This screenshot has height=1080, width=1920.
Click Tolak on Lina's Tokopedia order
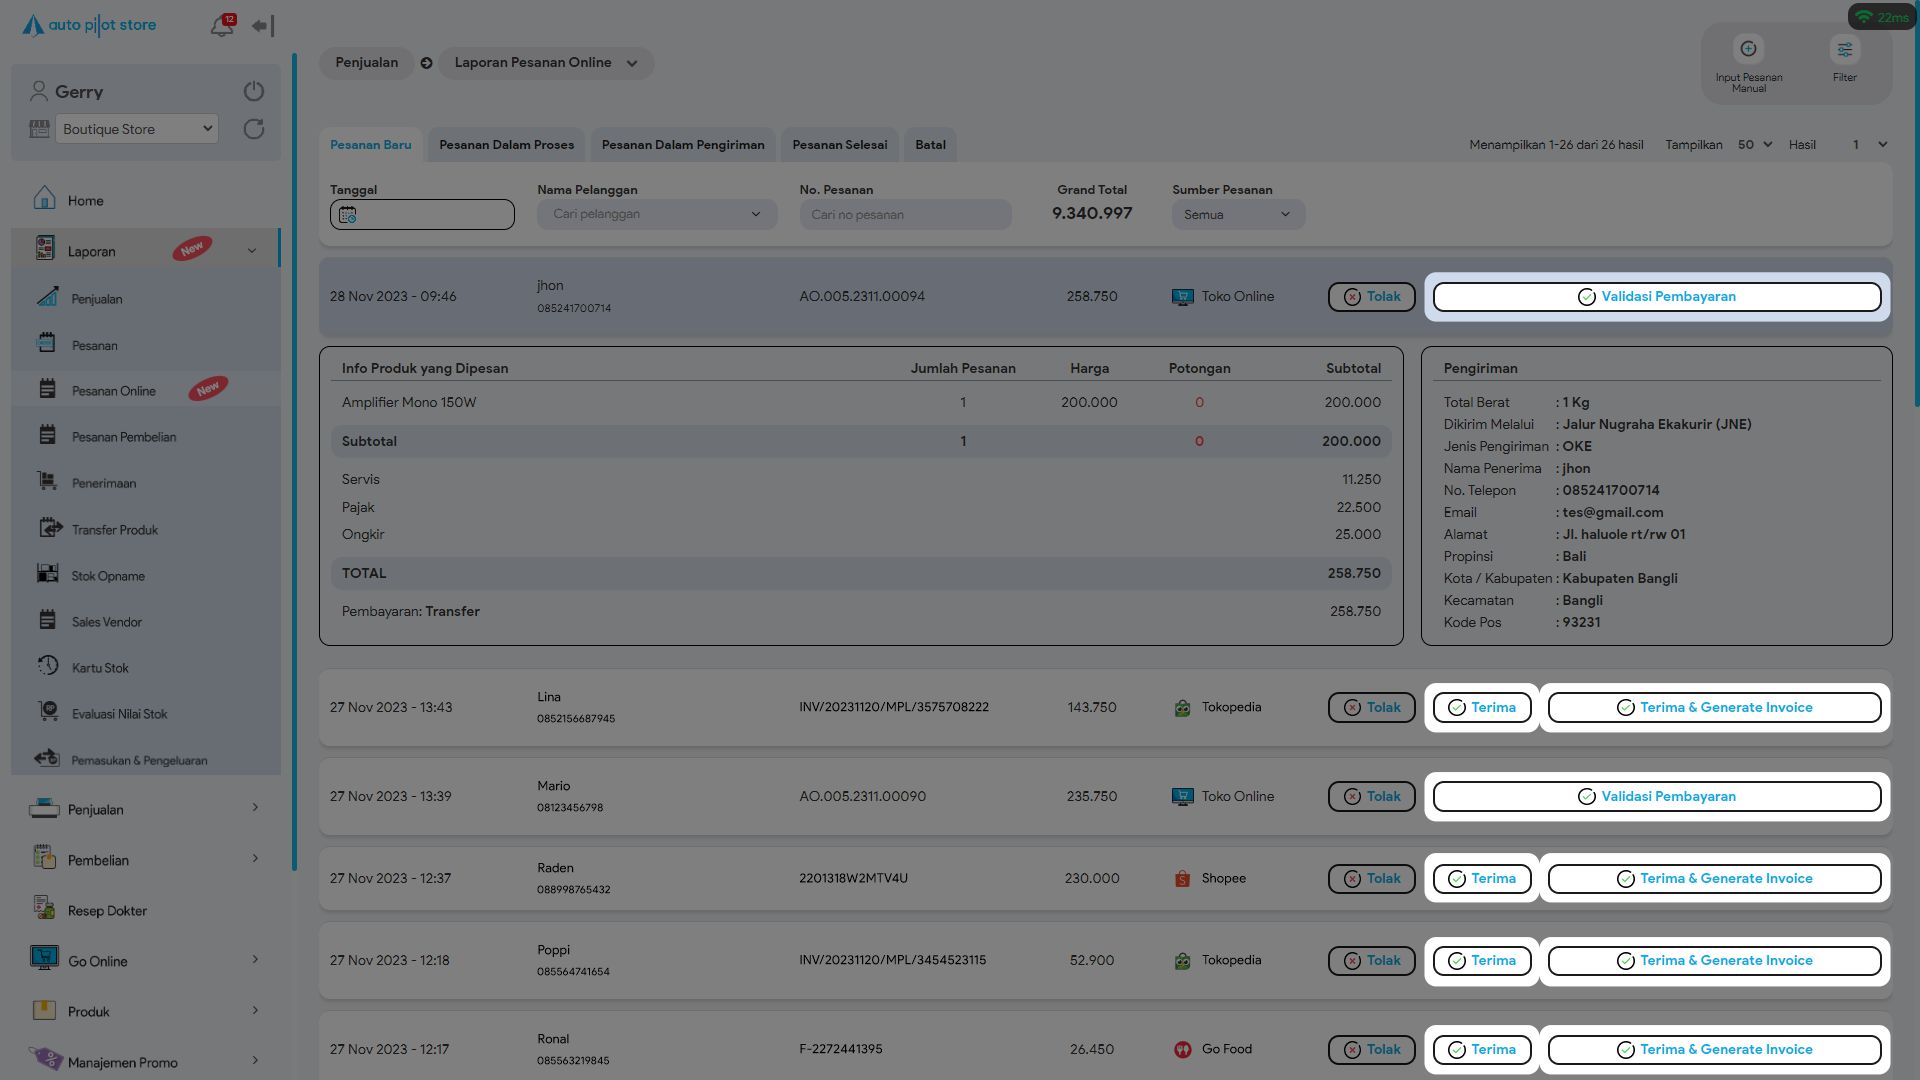click(1371, 708)
